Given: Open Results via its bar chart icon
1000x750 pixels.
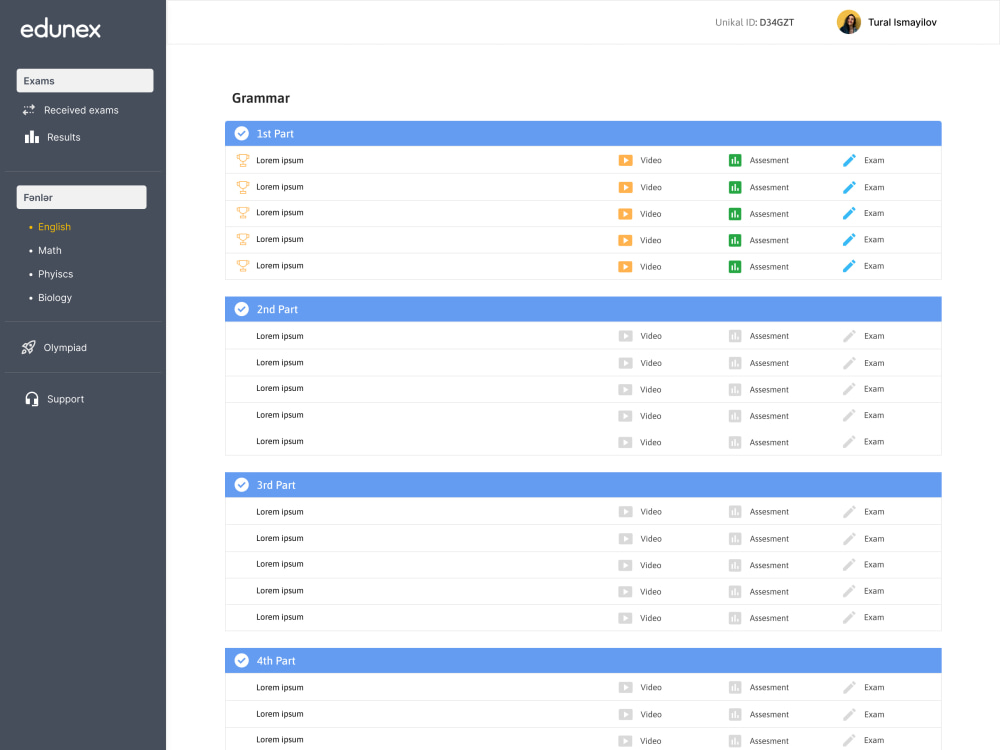Looking at the screenshot, I should [32, 137].
